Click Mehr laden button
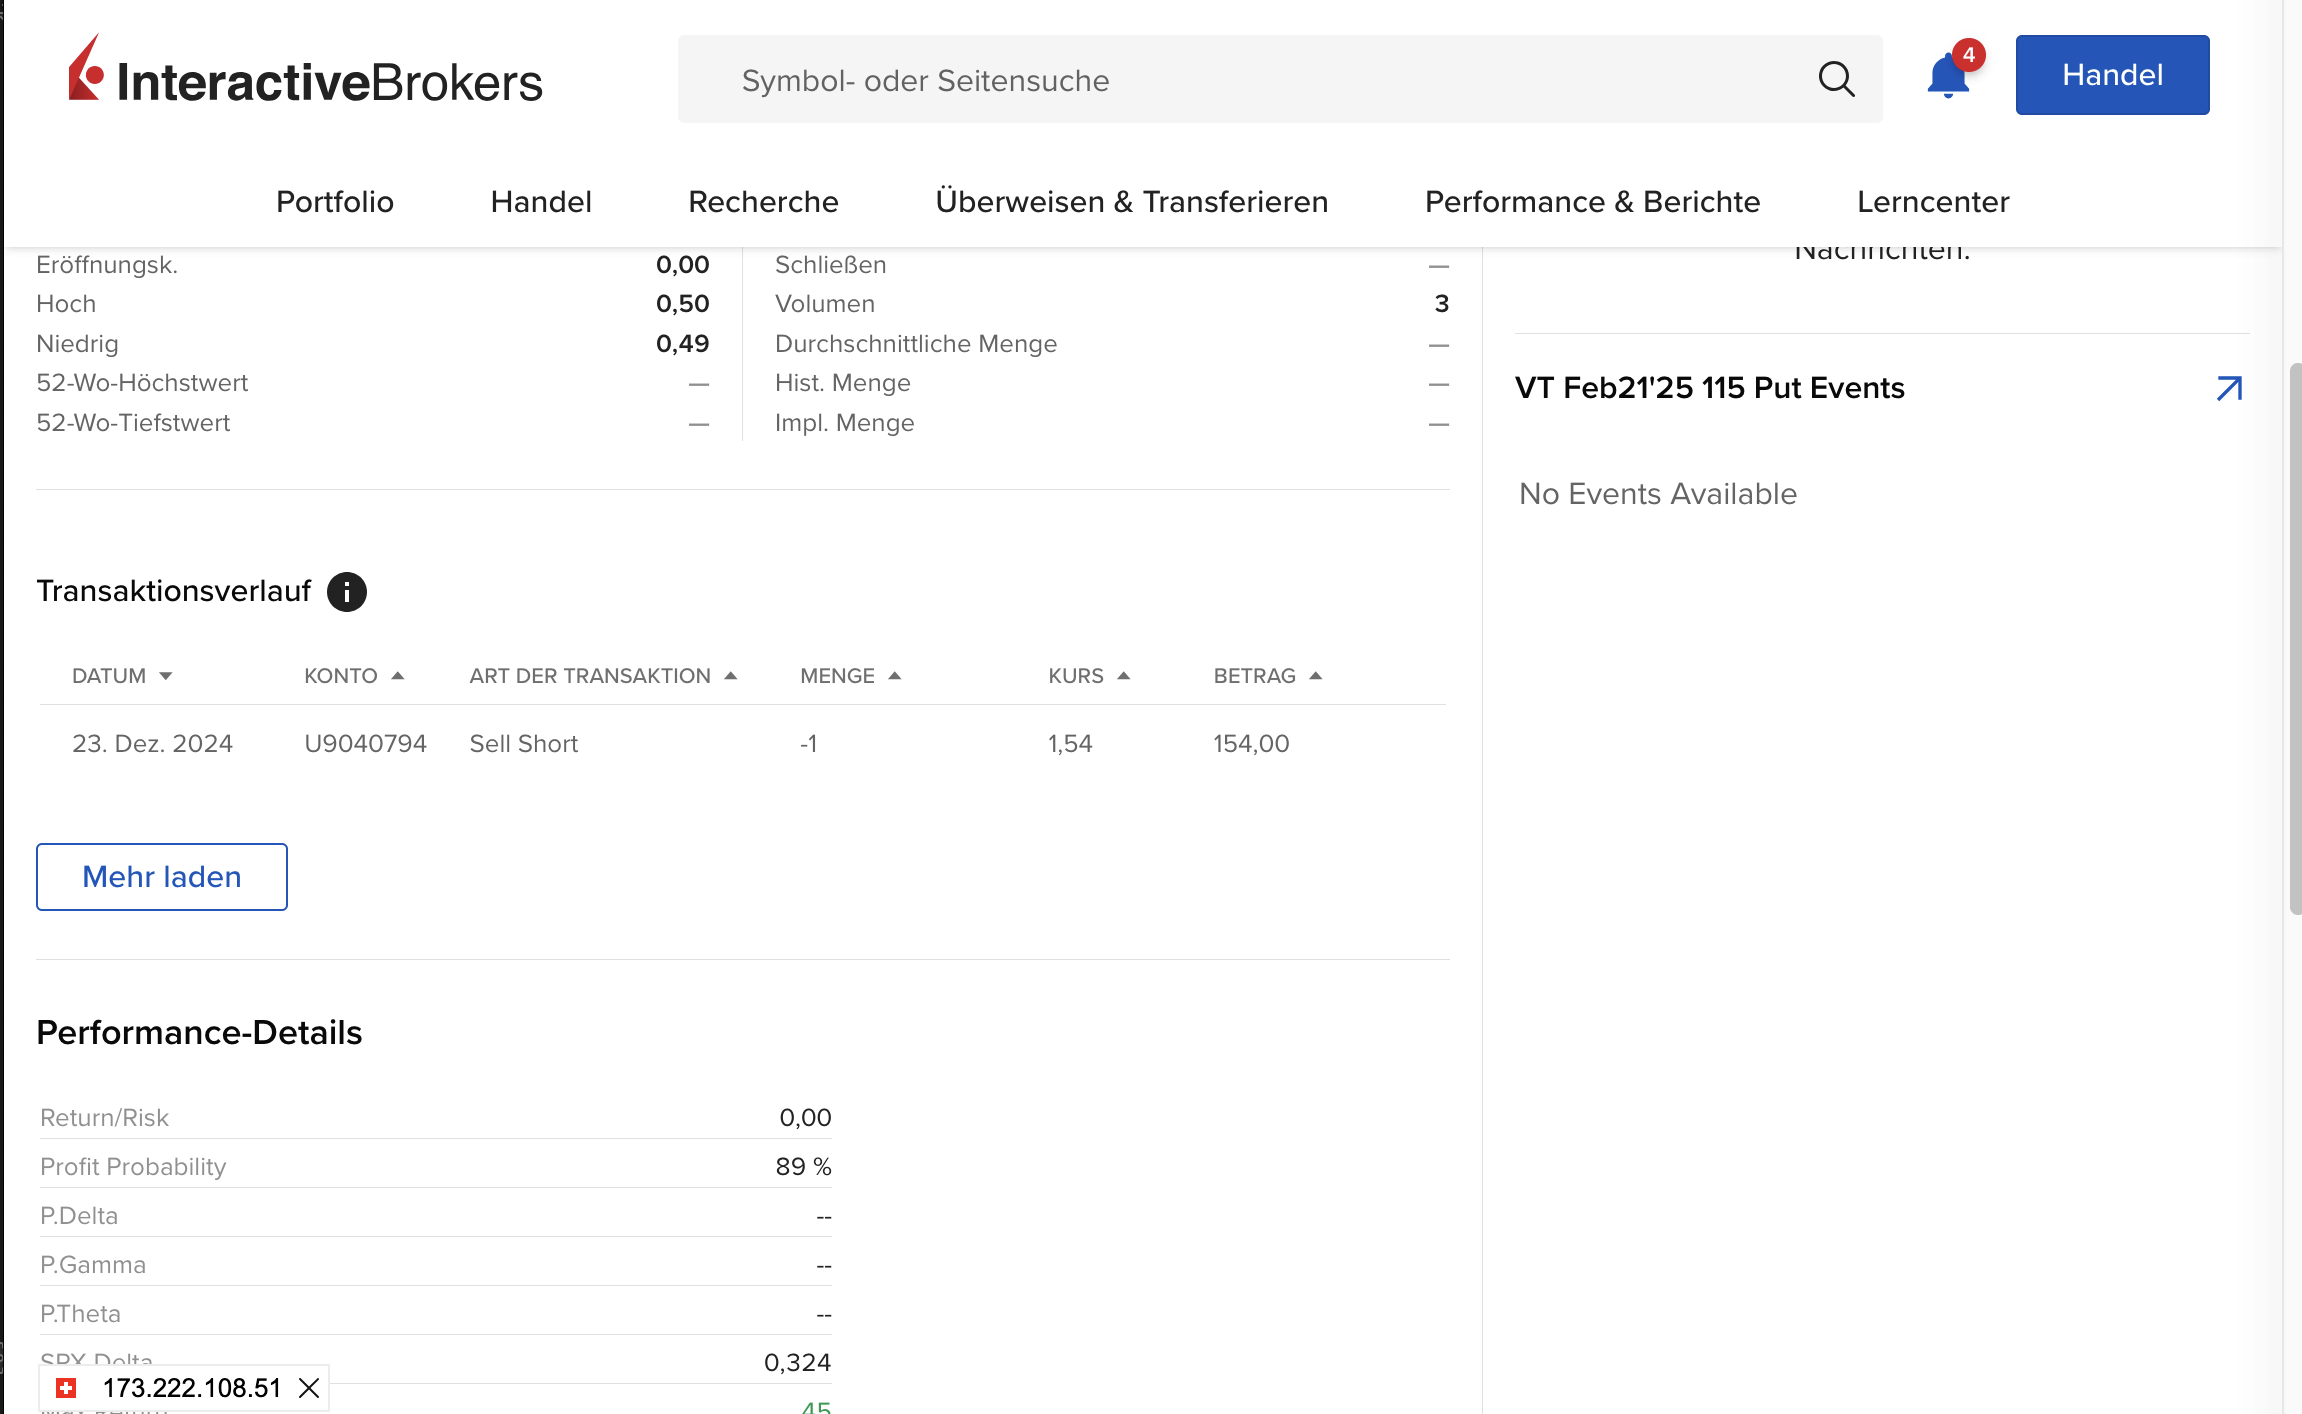Viewport: 2302px width, 1414px height. pos(162,877)
